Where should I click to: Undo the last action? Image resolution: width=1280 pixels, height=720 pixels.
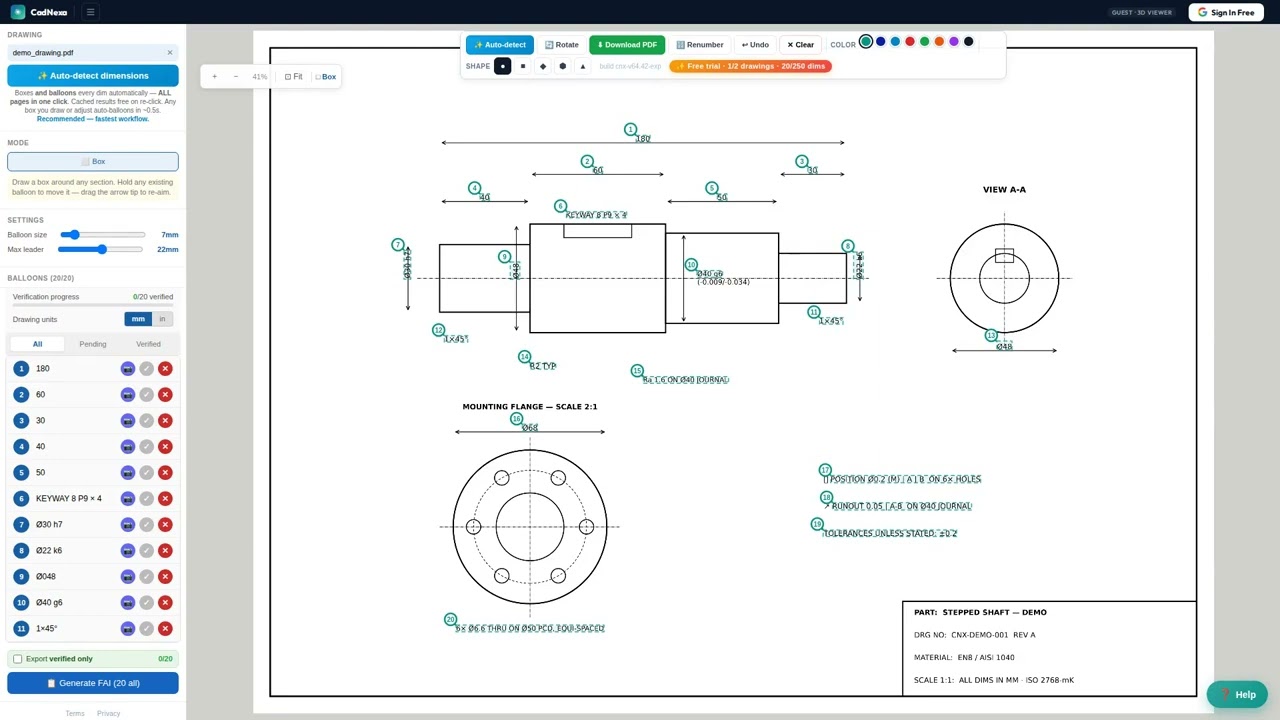pos(755,45)
